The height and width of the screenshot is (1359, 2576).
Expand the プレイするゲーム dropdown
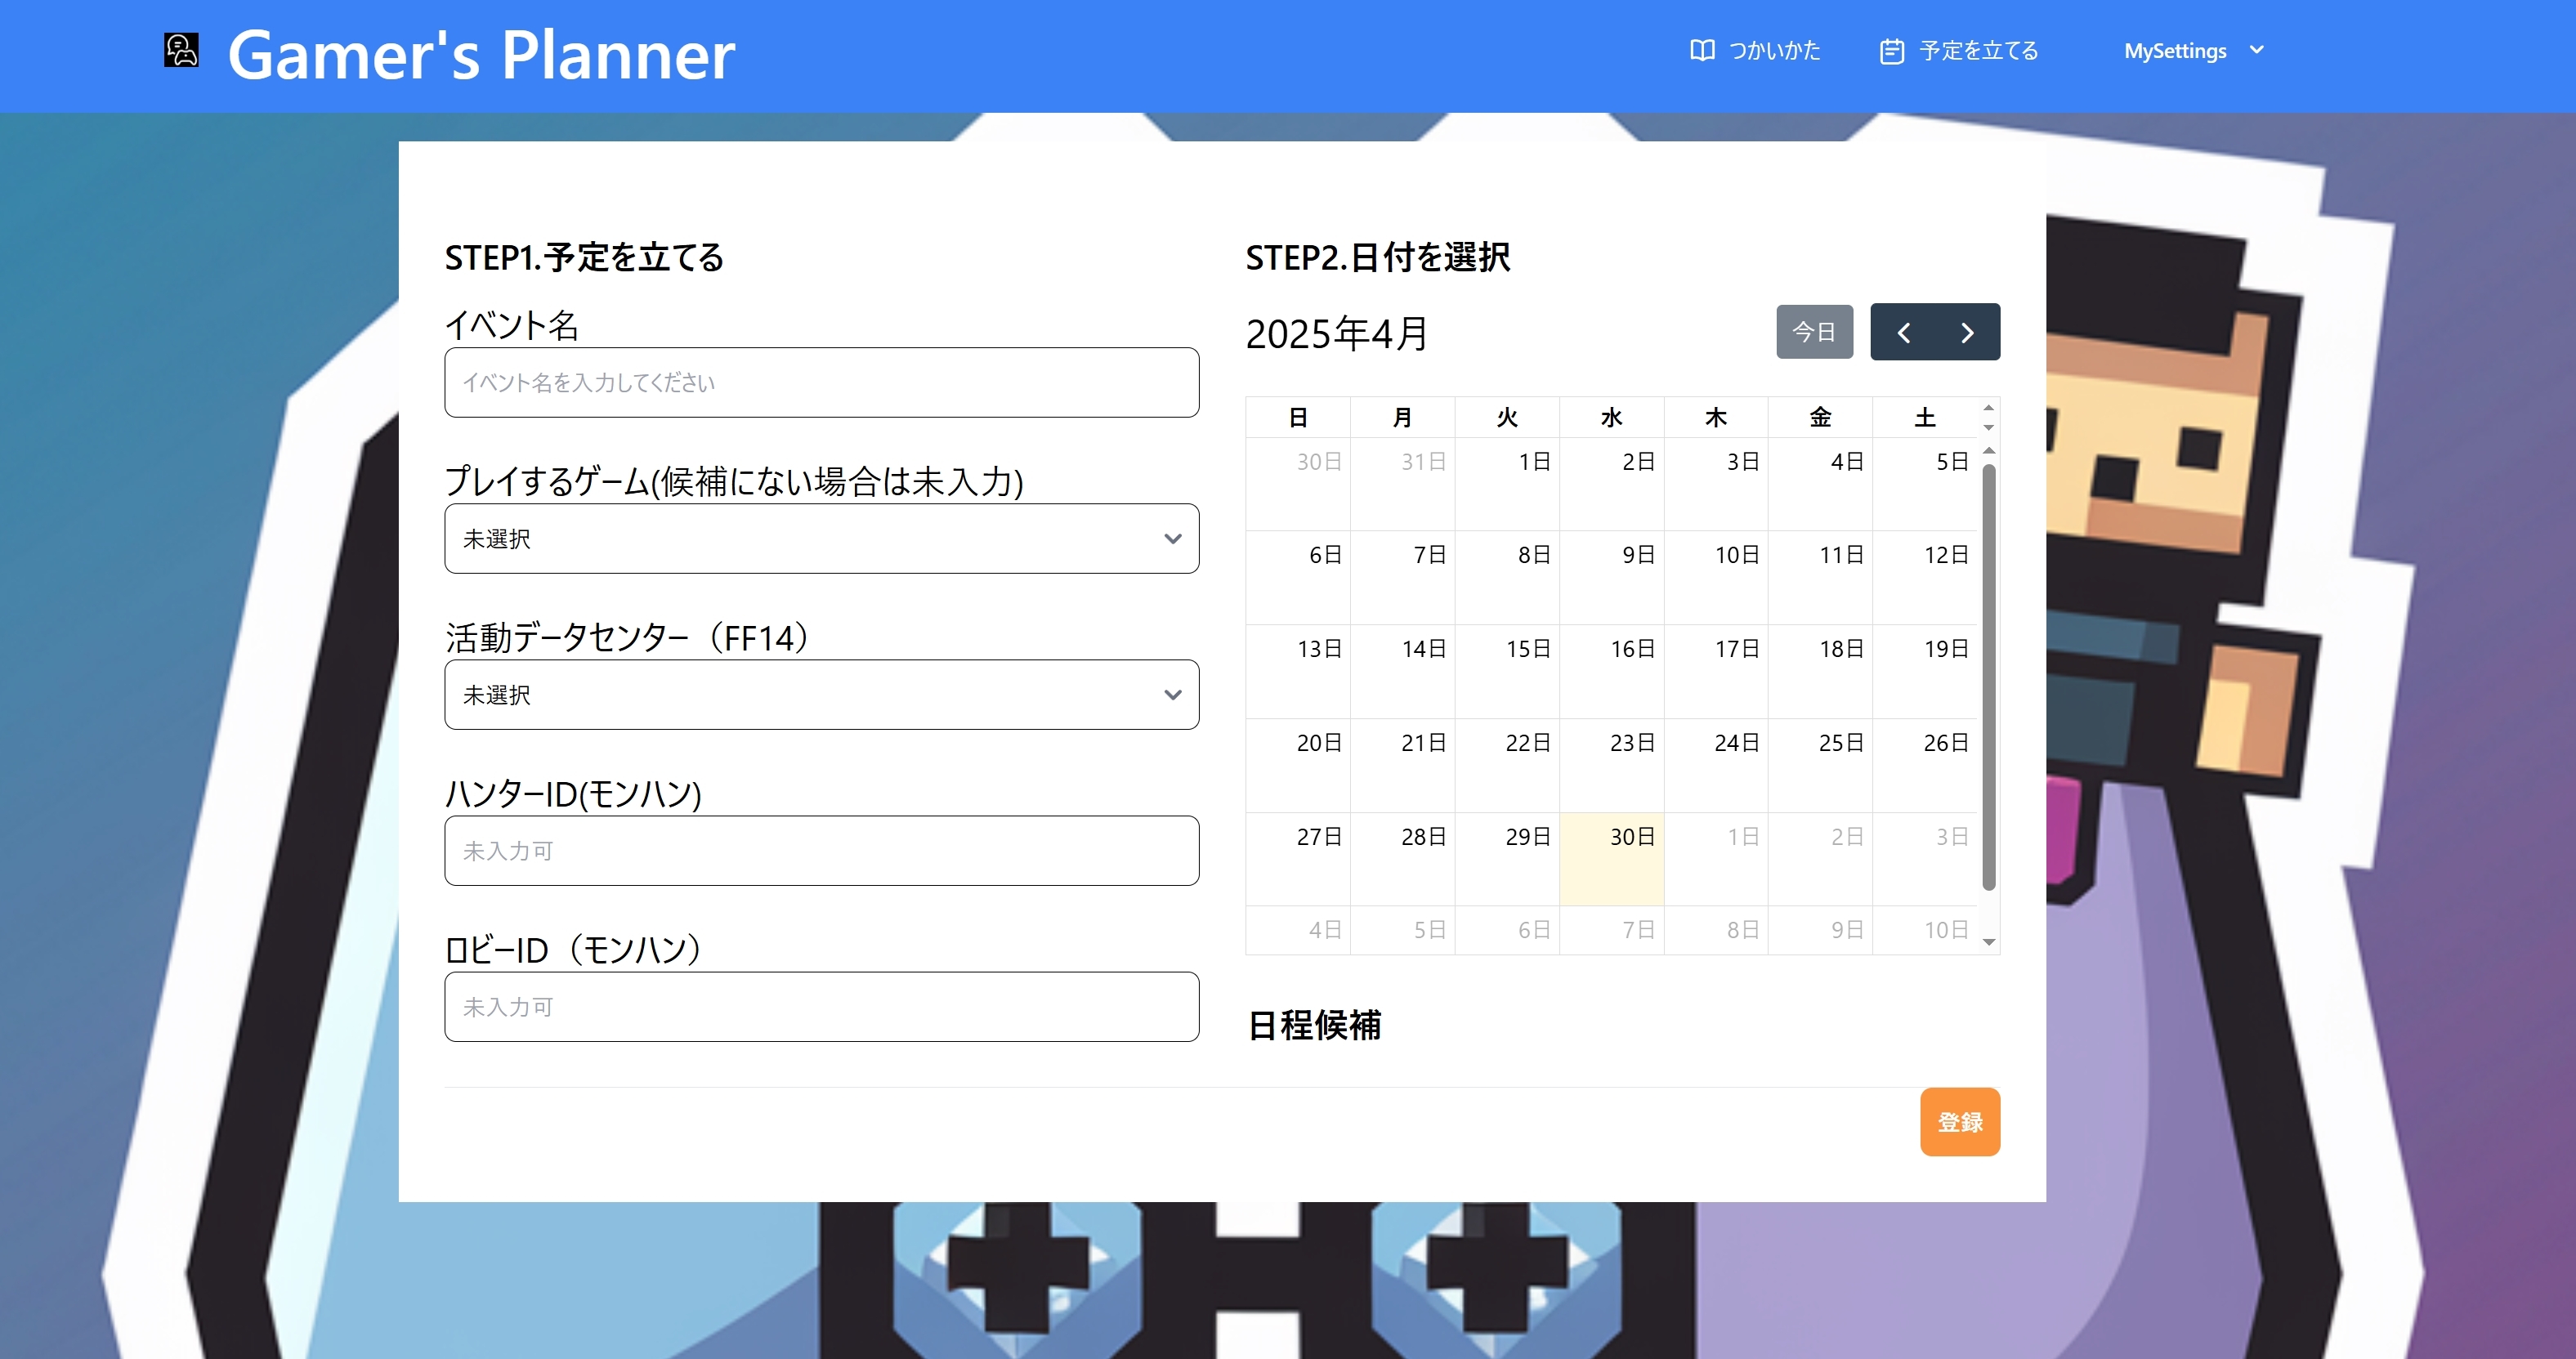(821, 539)
